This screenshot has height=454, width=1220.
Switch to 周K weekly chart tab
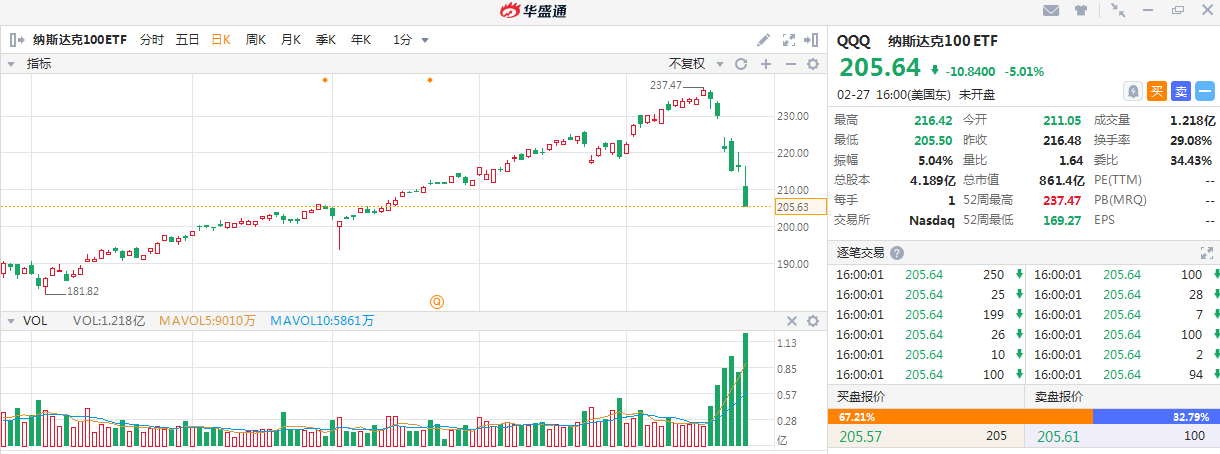(255, 40)
